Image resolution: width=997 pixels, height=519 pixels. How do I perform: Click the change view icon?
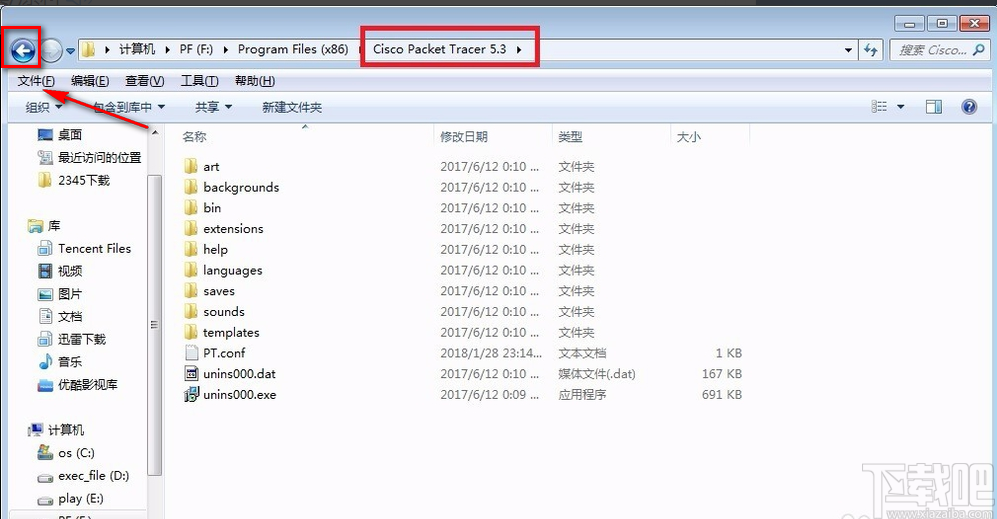click(x=879, y=107)
